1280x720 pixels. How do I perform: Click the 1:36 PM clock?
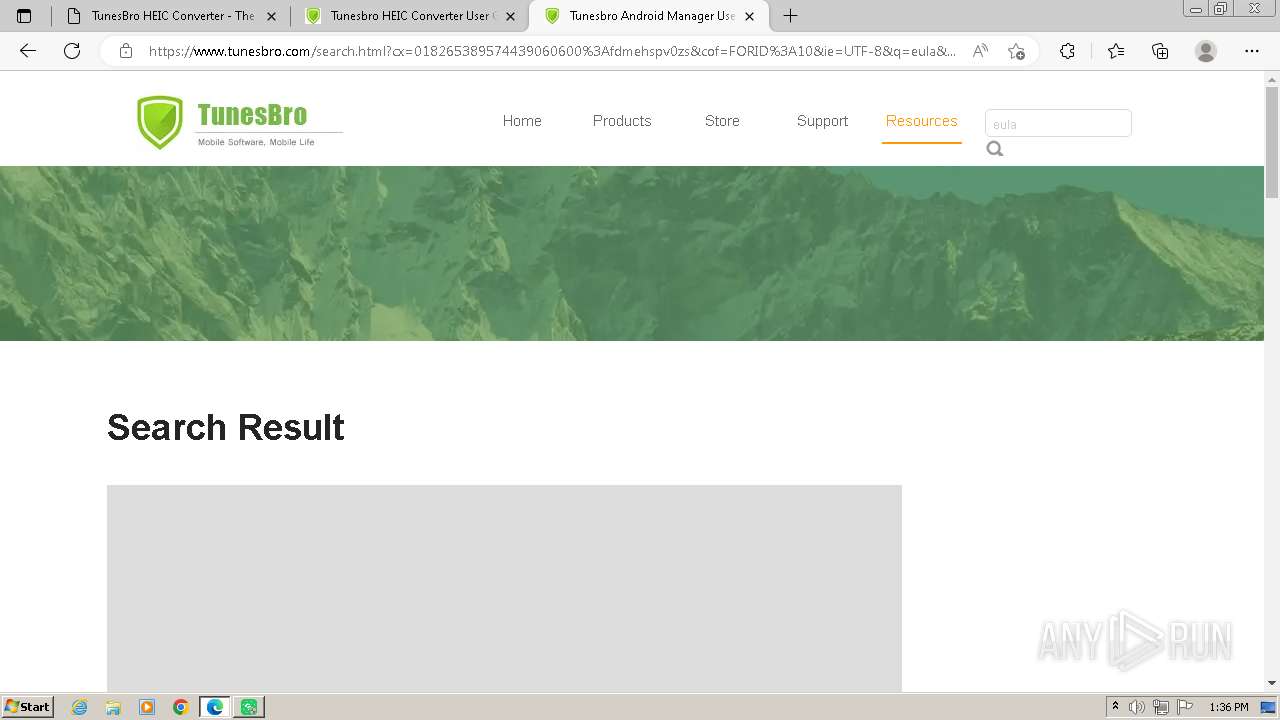click(x=1229, y=707)
